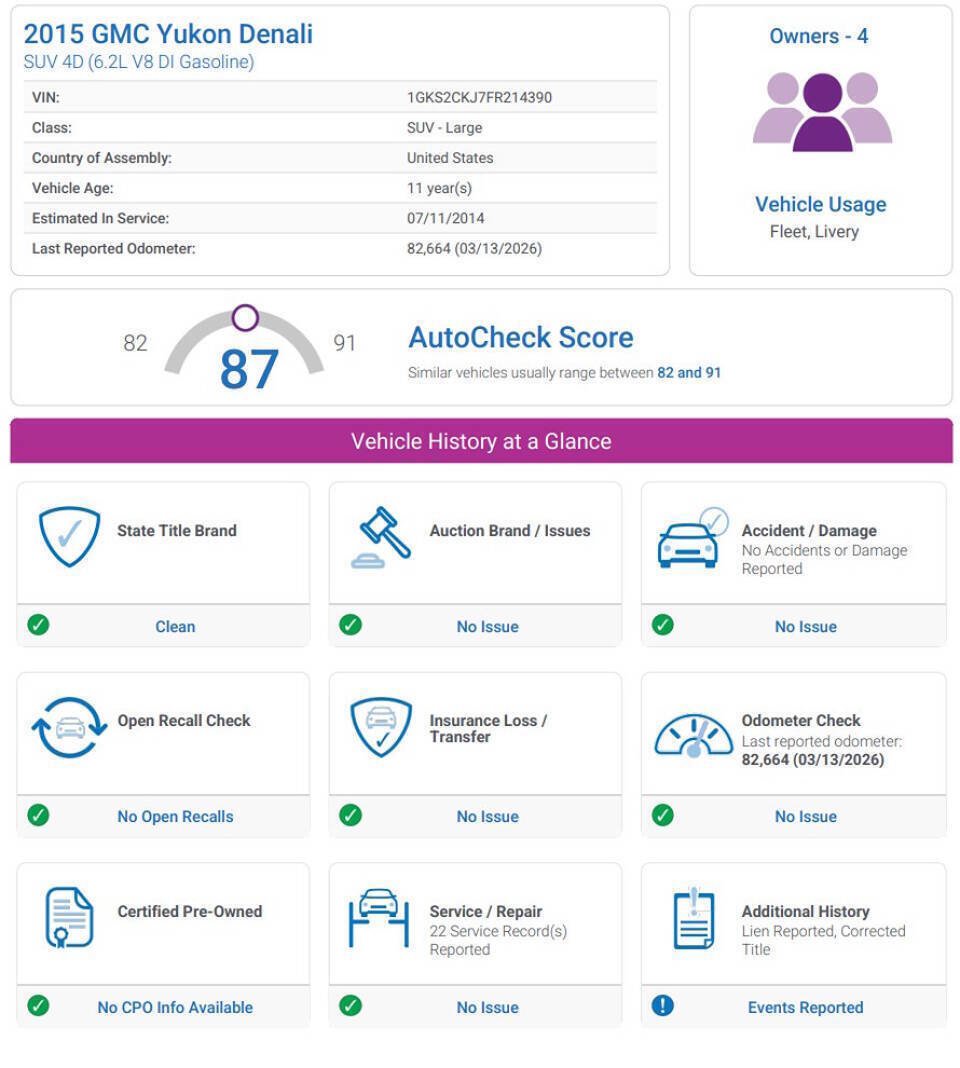Image resolution: width=960 pixels, height=1068 pixels.
Task: Click the AutoCheck Score heading
Action: point(521,338)
